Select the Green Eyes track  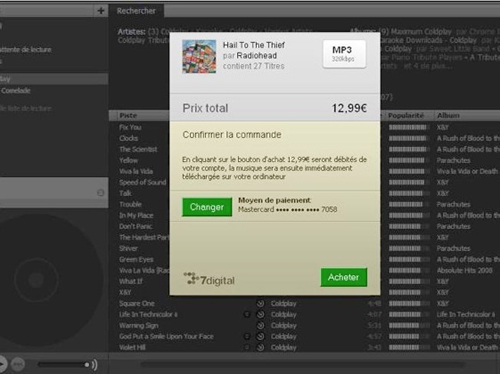[136, 259]
